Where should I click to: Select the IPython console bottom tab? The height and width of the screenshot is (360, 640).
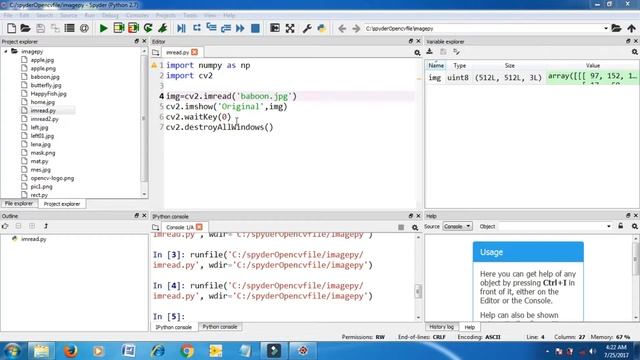173,327
